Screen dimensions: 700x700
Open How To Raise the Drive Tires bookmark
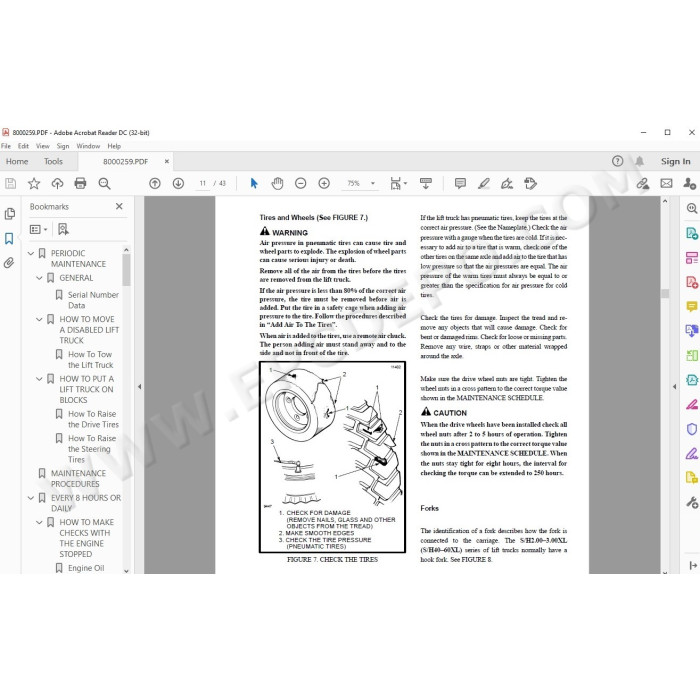point(93,419)
